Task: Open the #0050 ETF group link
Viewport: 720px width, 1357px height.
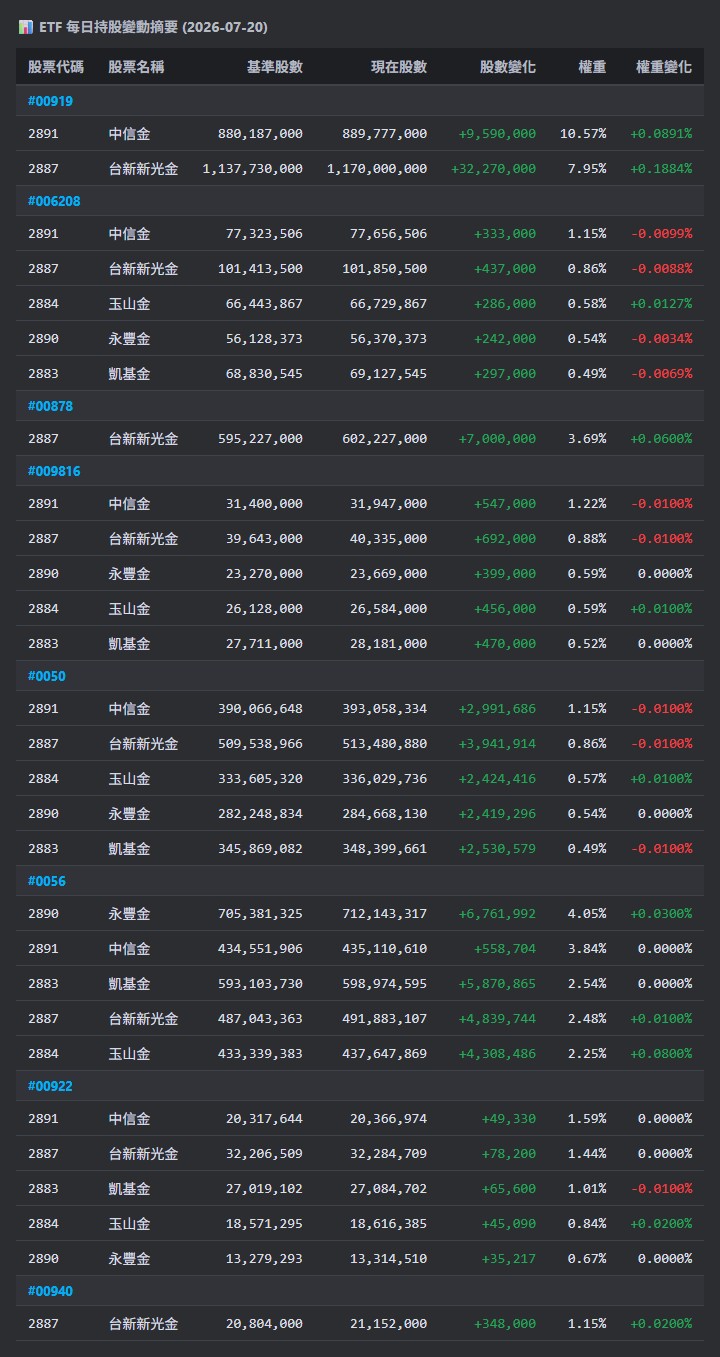Action: [x=46, y=676]
